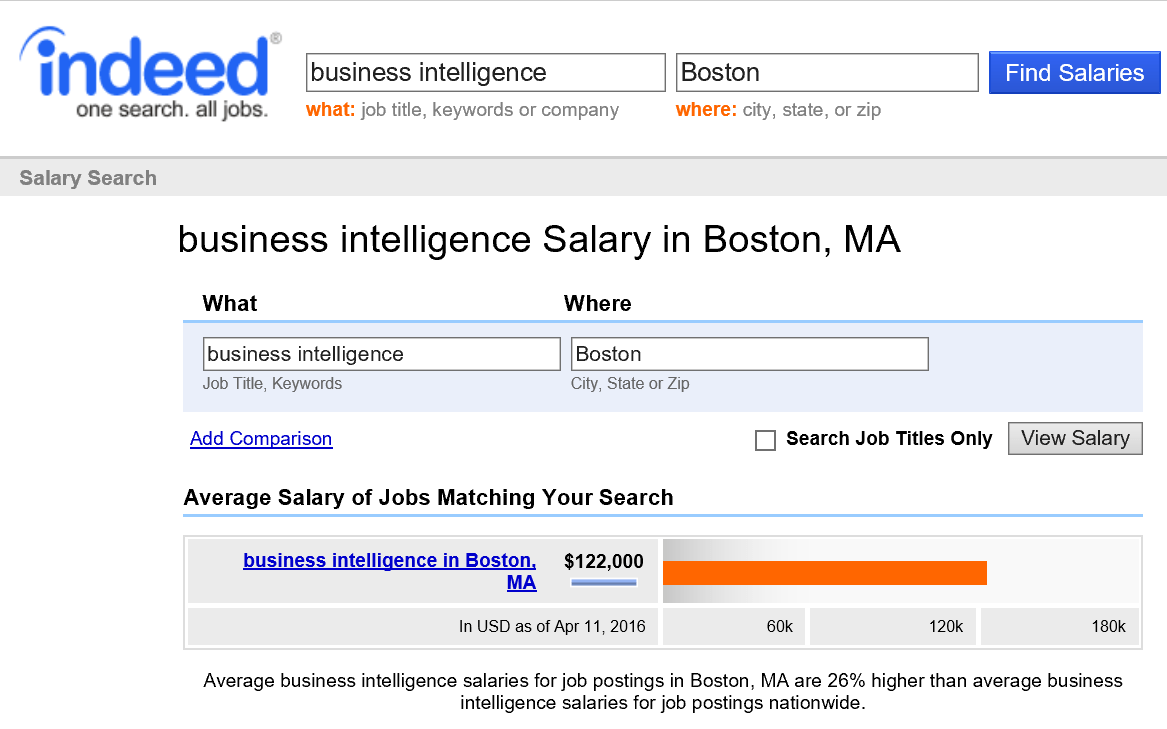
Task: Click the 180k scale label
Action: [x=1108, y=627]
